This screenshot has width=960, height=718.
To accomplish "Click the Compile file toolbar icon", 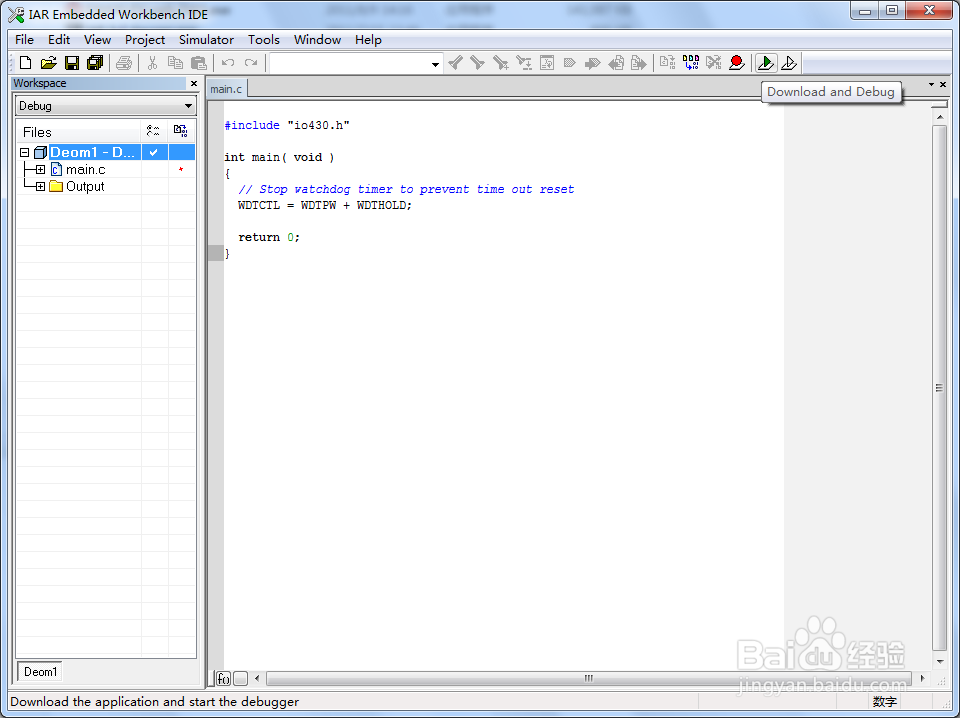I will click(667, 62).
